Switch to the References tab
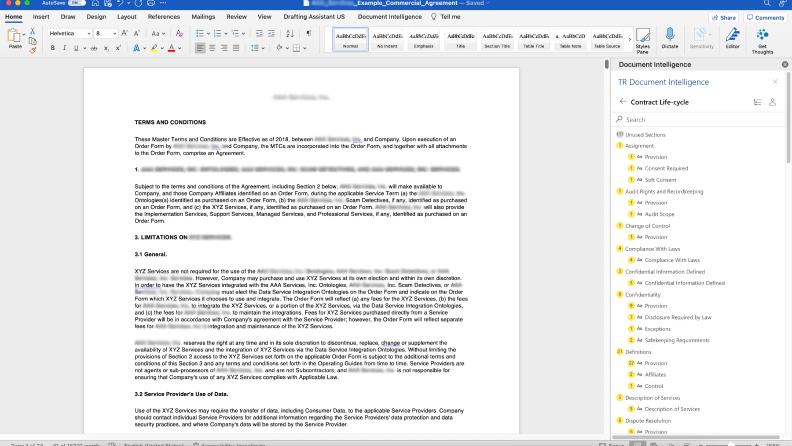Screen dimensions: 792x446 click(x=164, y=17)
